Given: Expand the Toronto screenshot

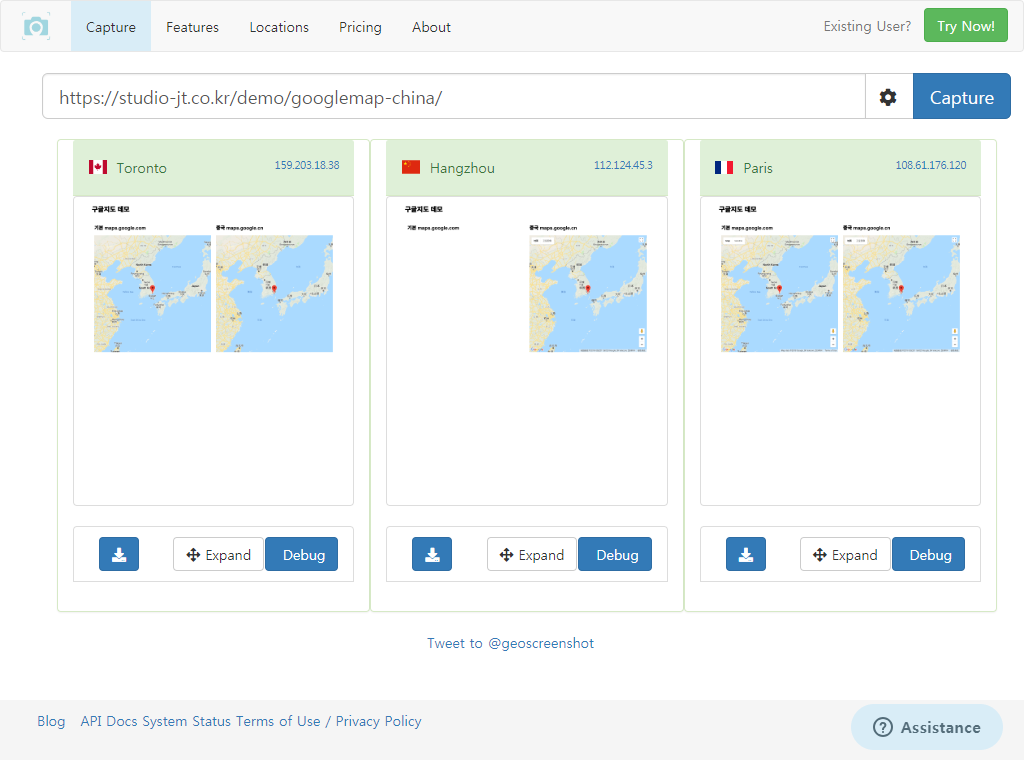Looking at the screenshot, I should click(218, 554).
